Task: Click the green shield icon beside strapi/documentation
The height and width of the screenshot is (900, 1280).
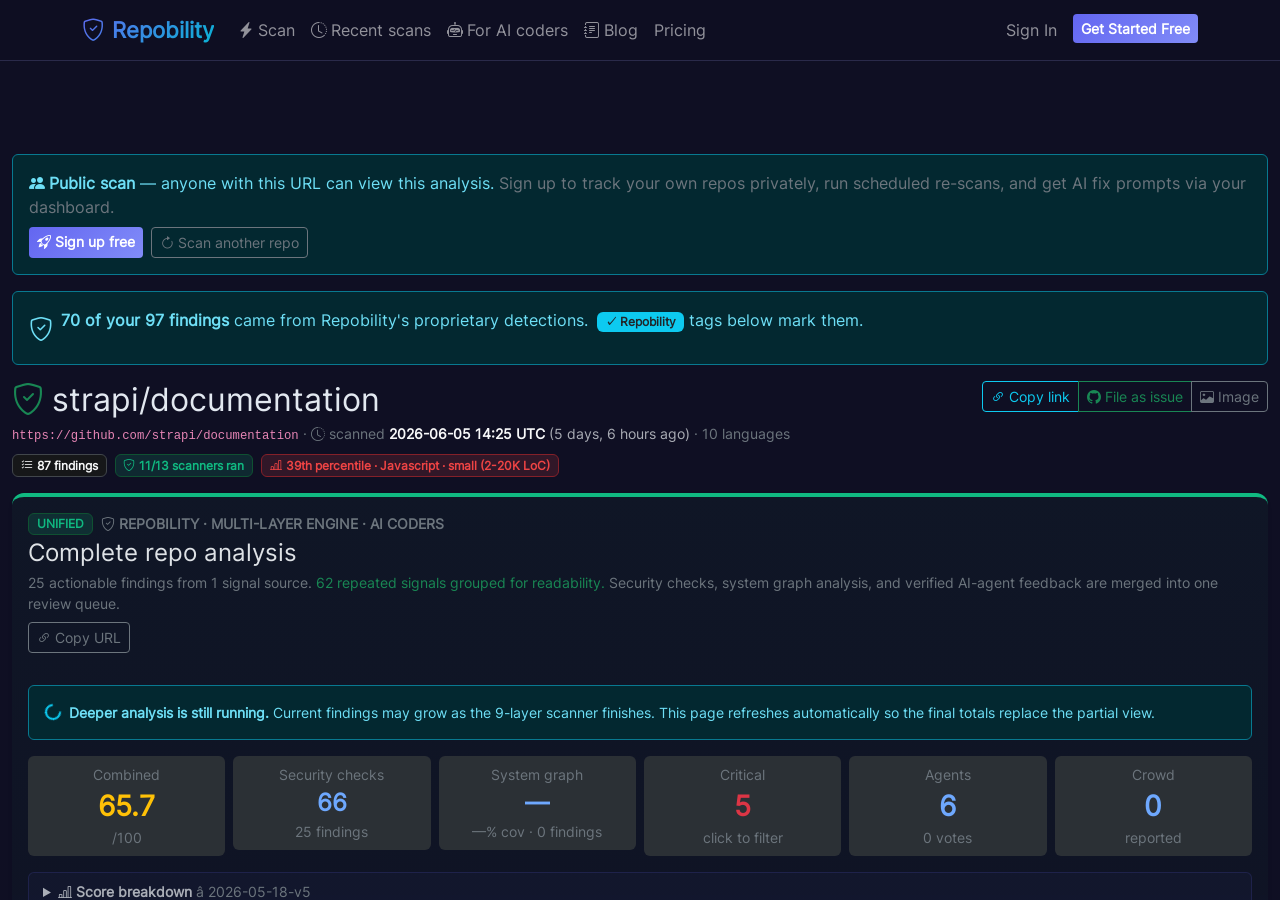Action: tap(28, 399)
